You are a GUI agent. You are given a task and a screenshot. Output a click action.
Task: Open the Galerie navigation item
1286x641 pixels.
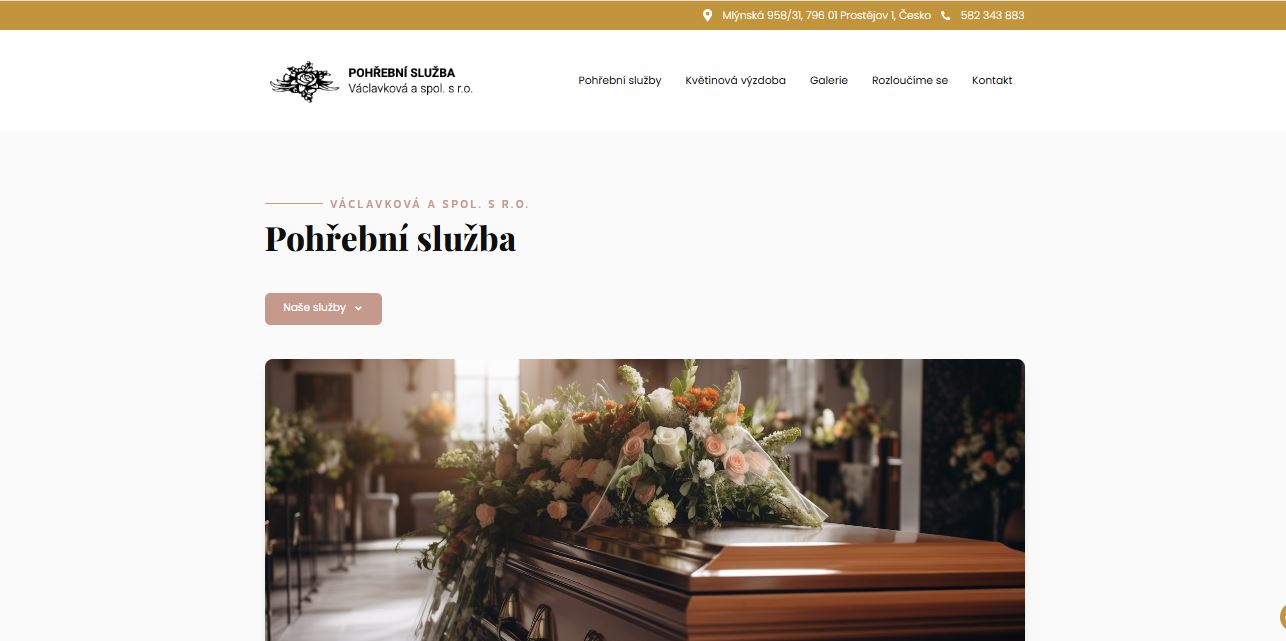click(829, 81)
